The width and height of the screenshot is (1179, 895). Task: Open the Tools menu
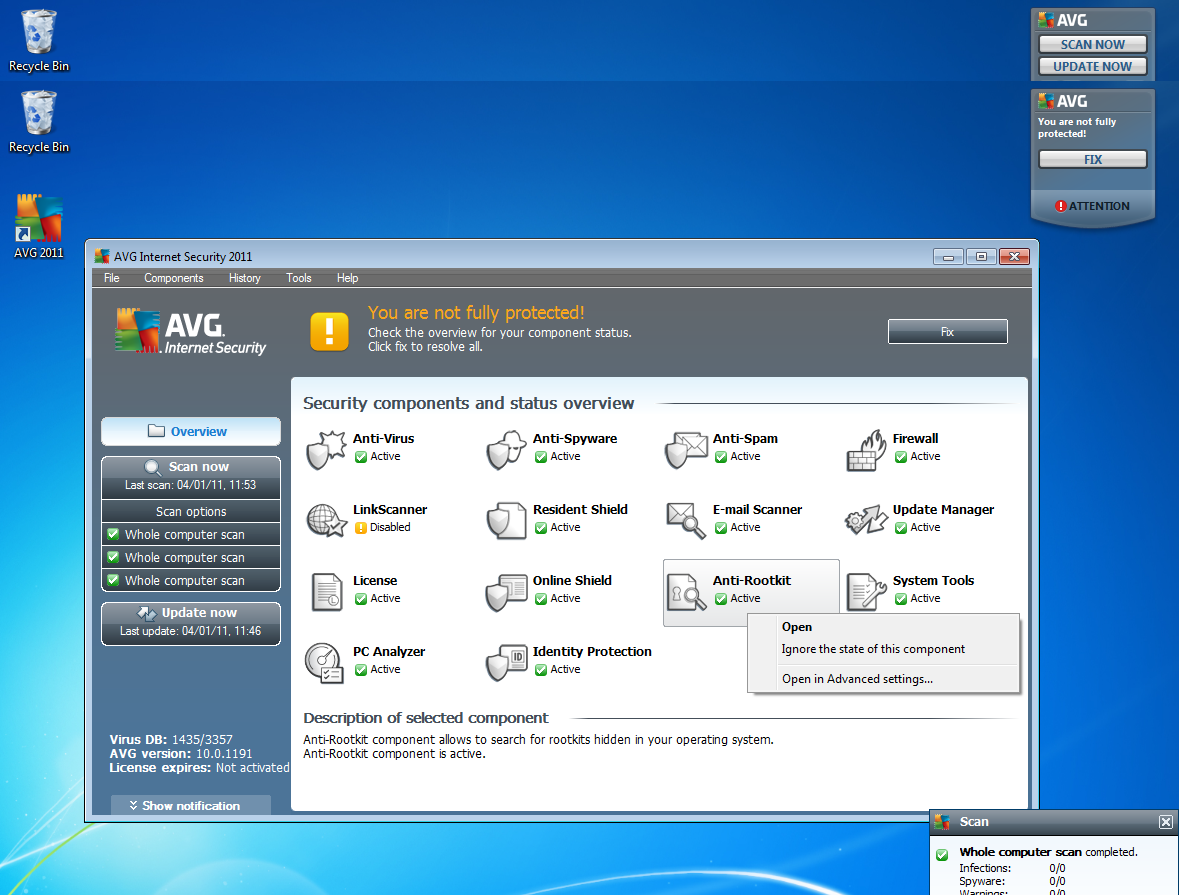[x=298, y=278]
